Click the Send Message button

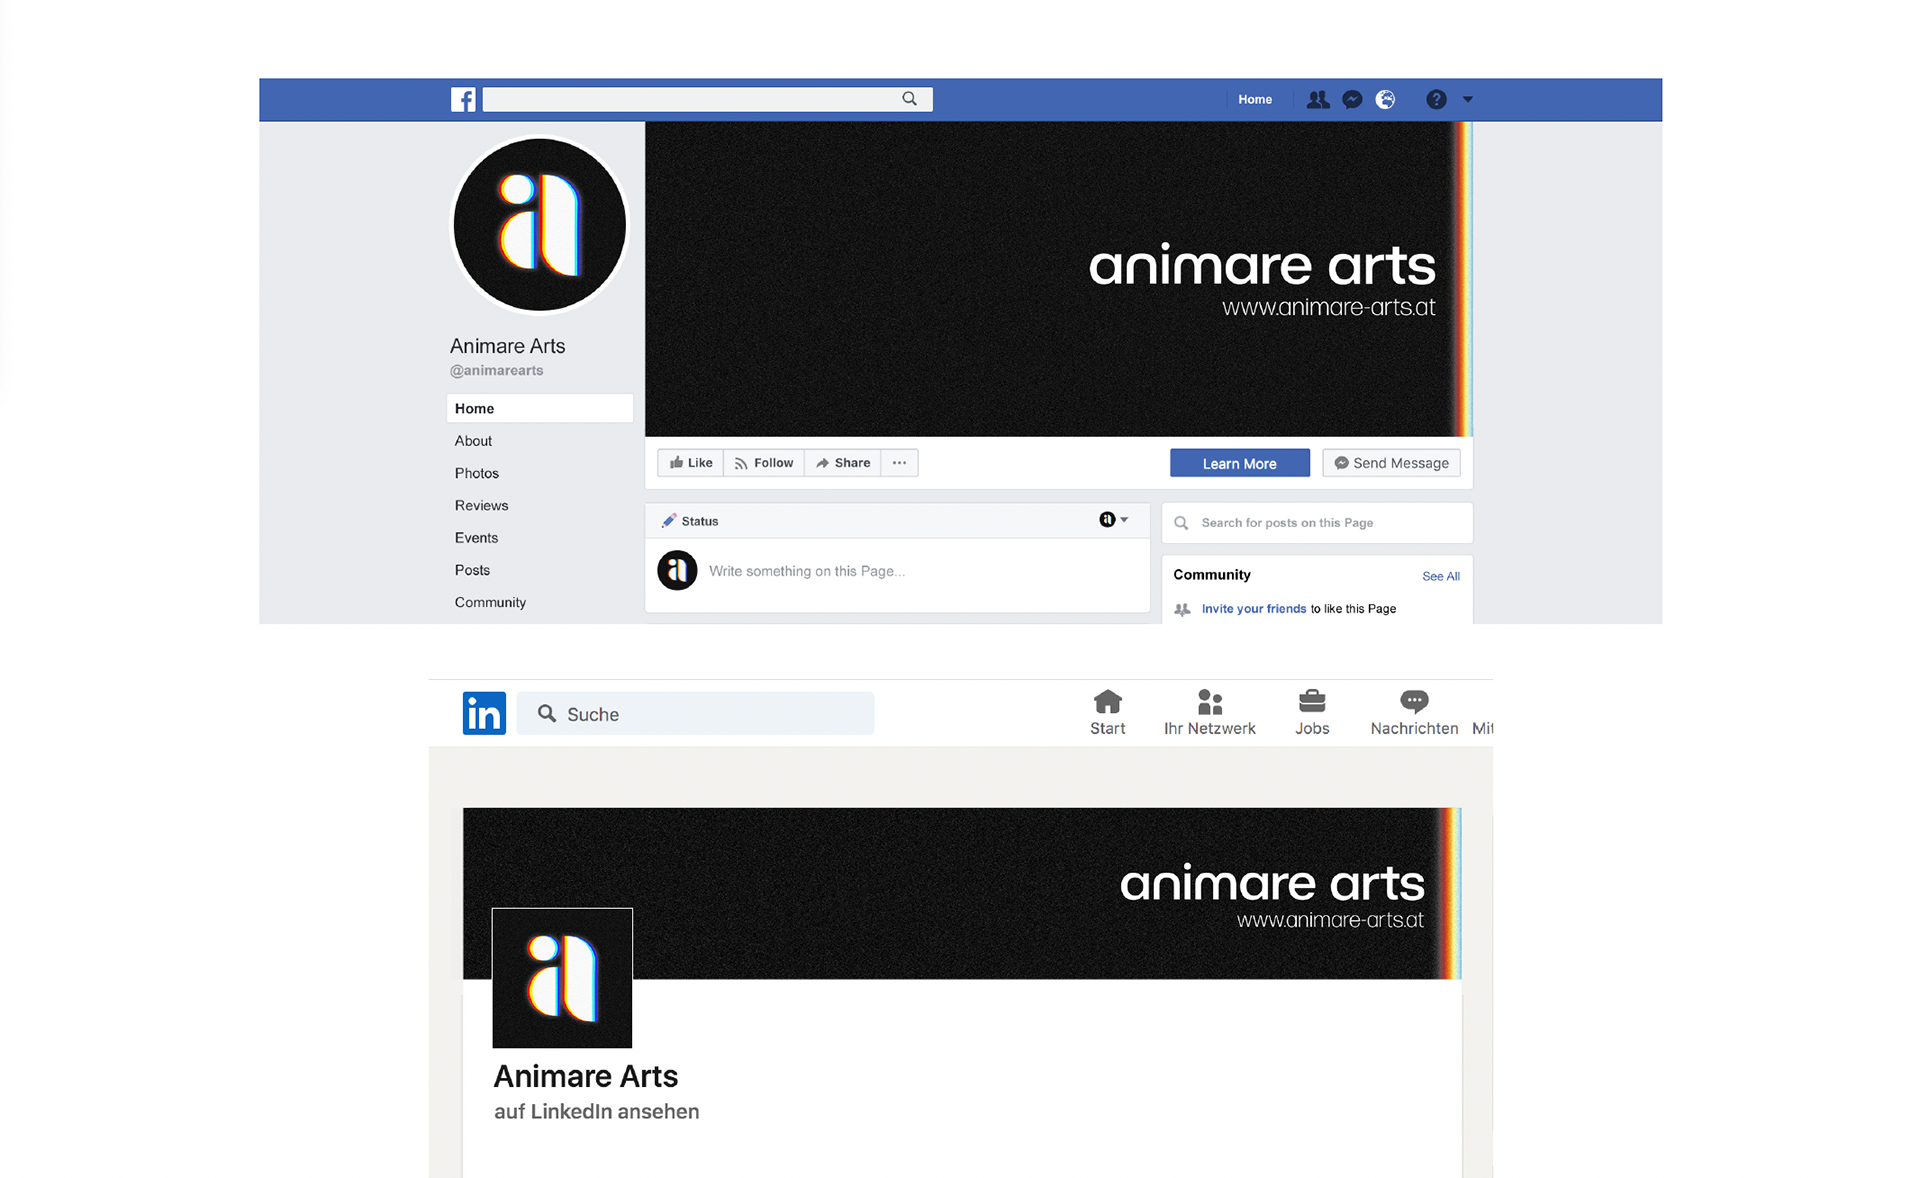[1391, 463]
